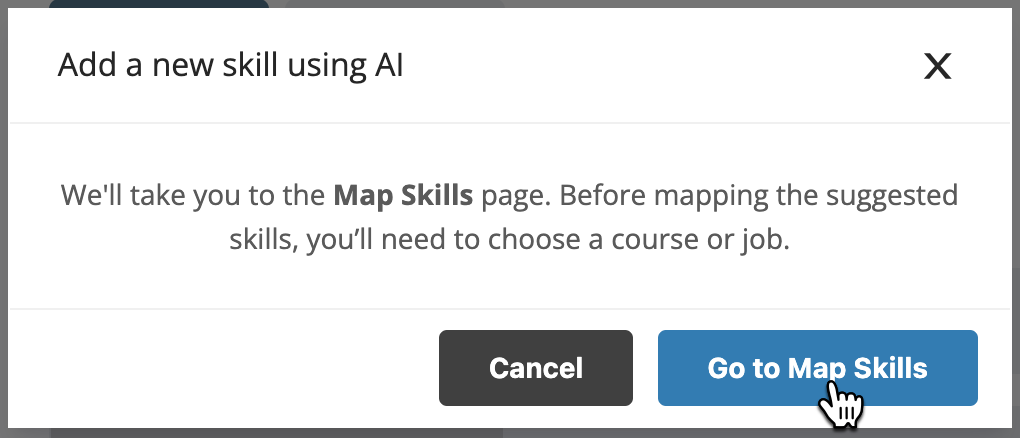This screenshot has width=1020, height=438.
Task: Click the phrase 'choose a course or job'
Action: [x=638, y=240]
